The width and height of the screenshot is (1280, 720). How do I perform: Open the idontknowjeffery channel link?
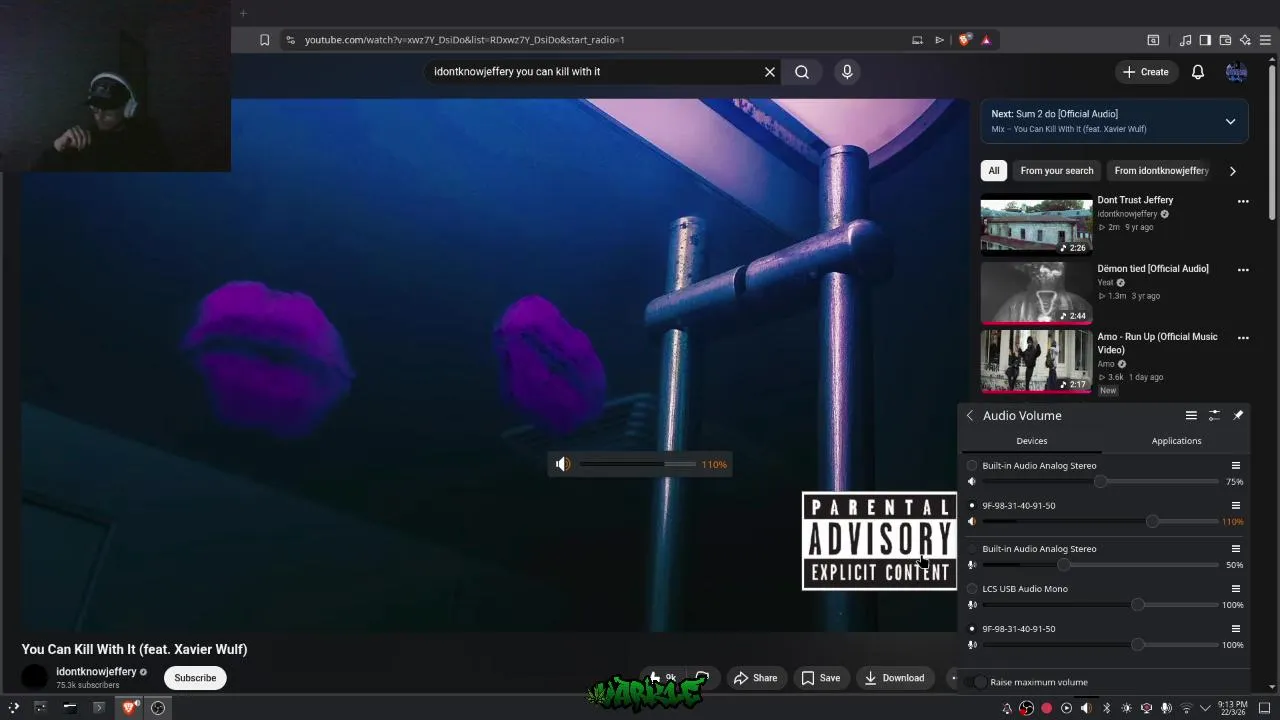point(96,672)
